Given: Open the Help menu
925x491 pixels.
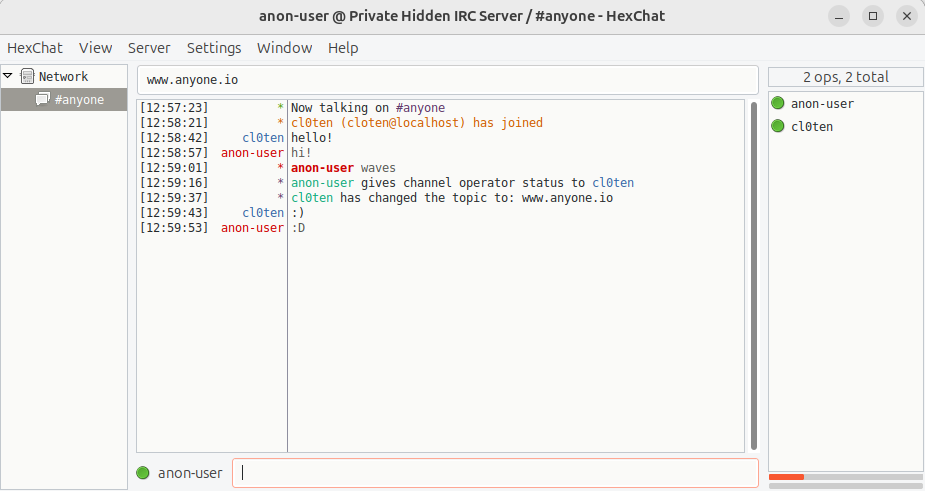Looking at the screenshot, I should click(343, 48).
